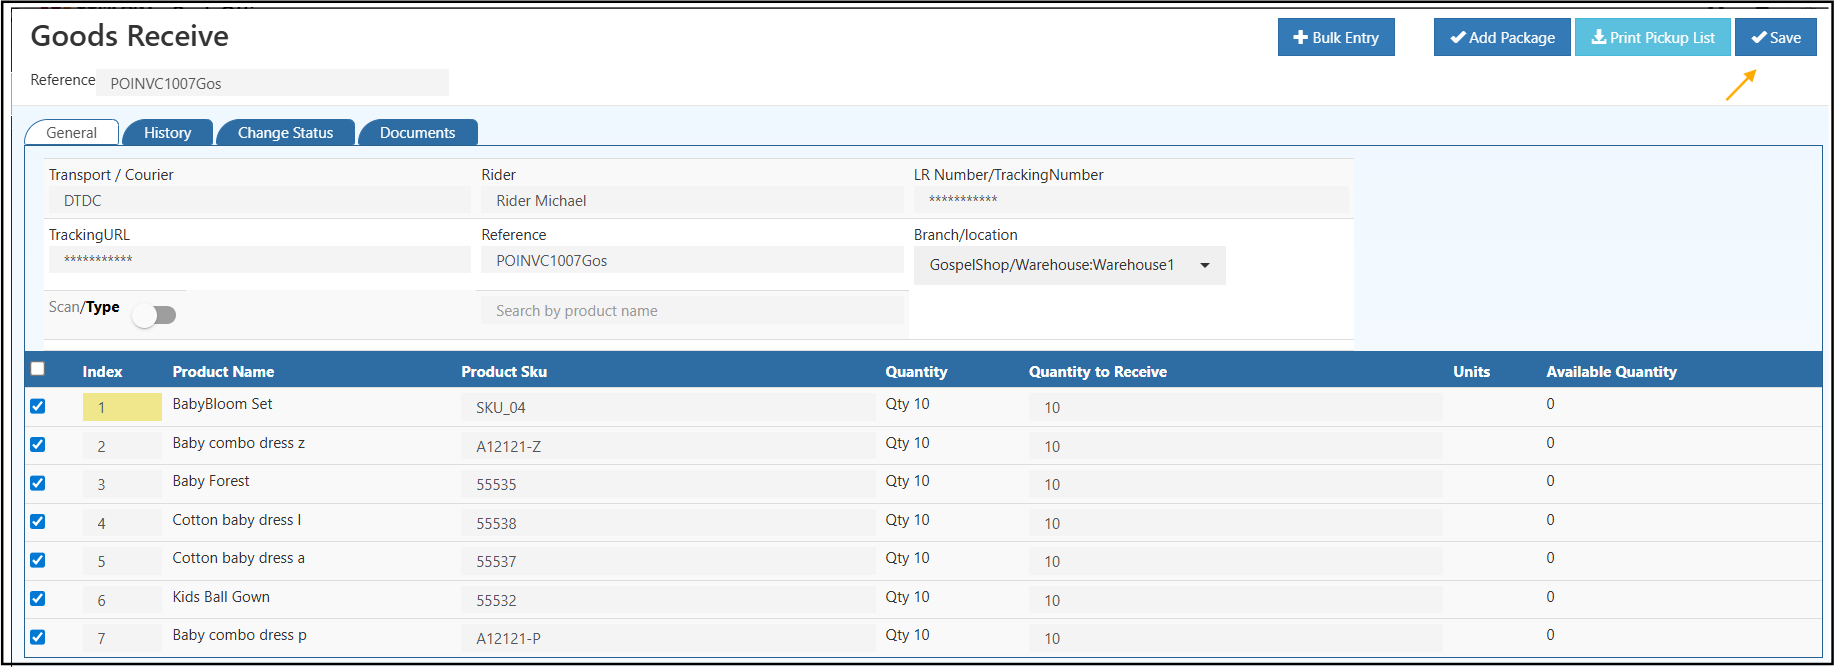Open the Change Status tab
The height and width of the screenshot is (667, 1834).
(285, 133)
